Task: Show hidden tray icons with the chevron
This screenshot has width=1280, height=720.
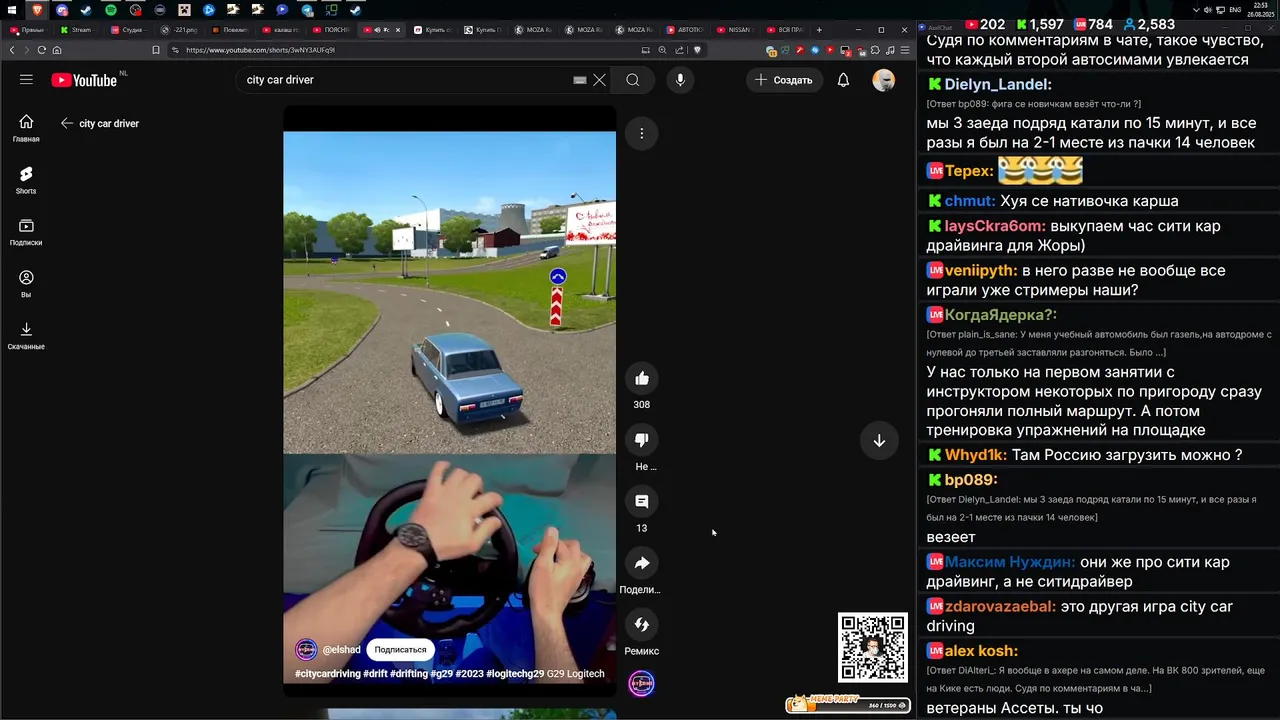Action: [x=1197, y=10]
